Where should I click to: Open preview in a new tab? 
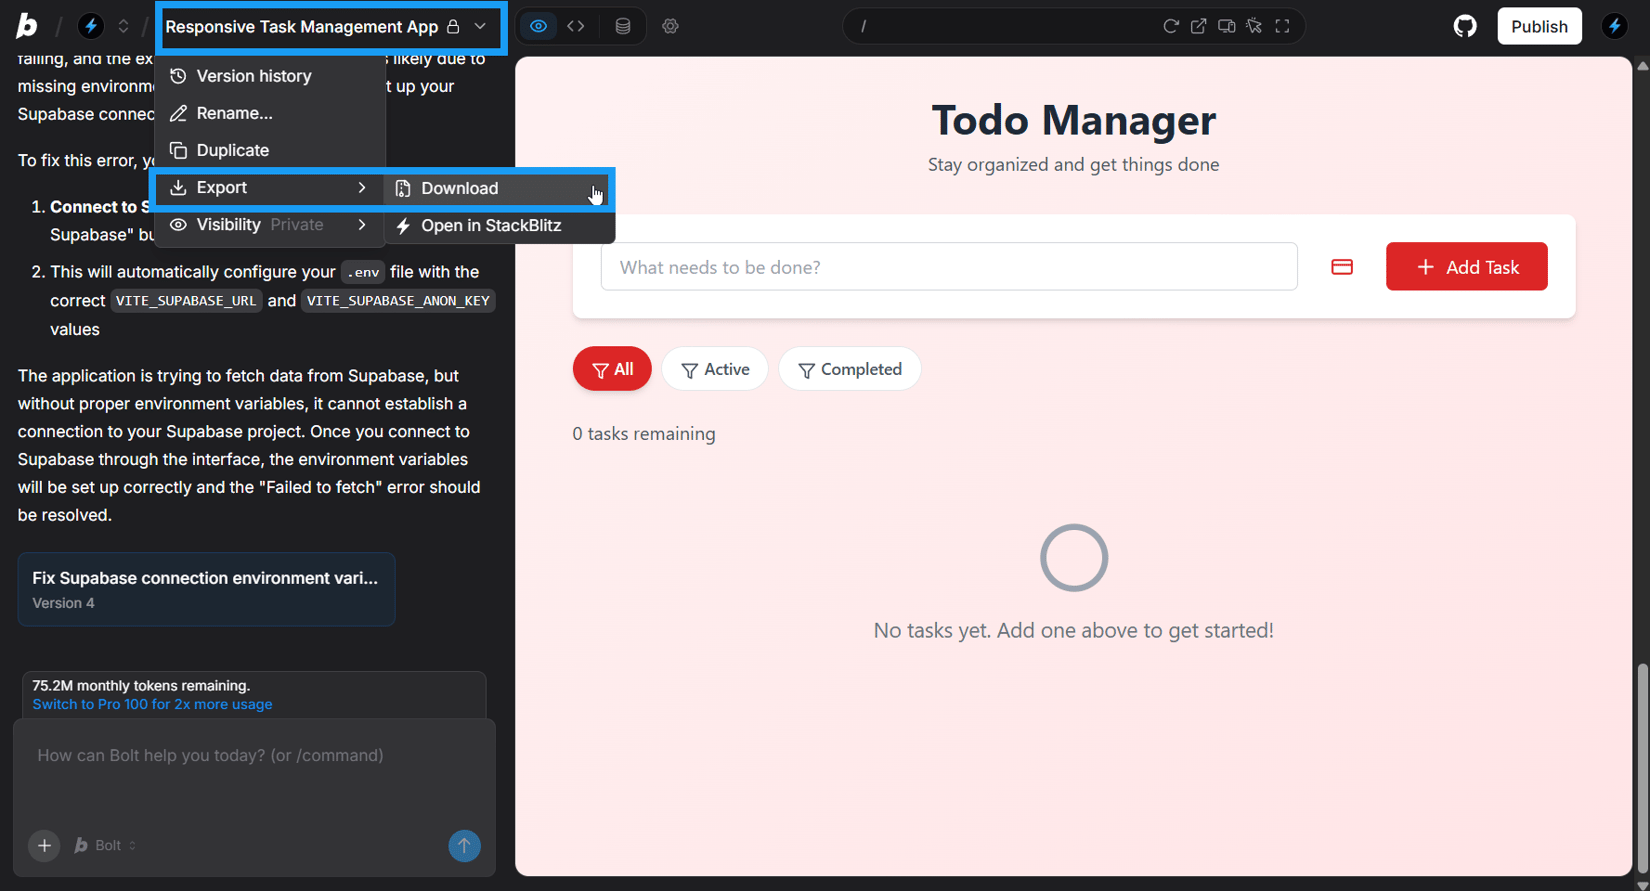tap(1198, 26)
